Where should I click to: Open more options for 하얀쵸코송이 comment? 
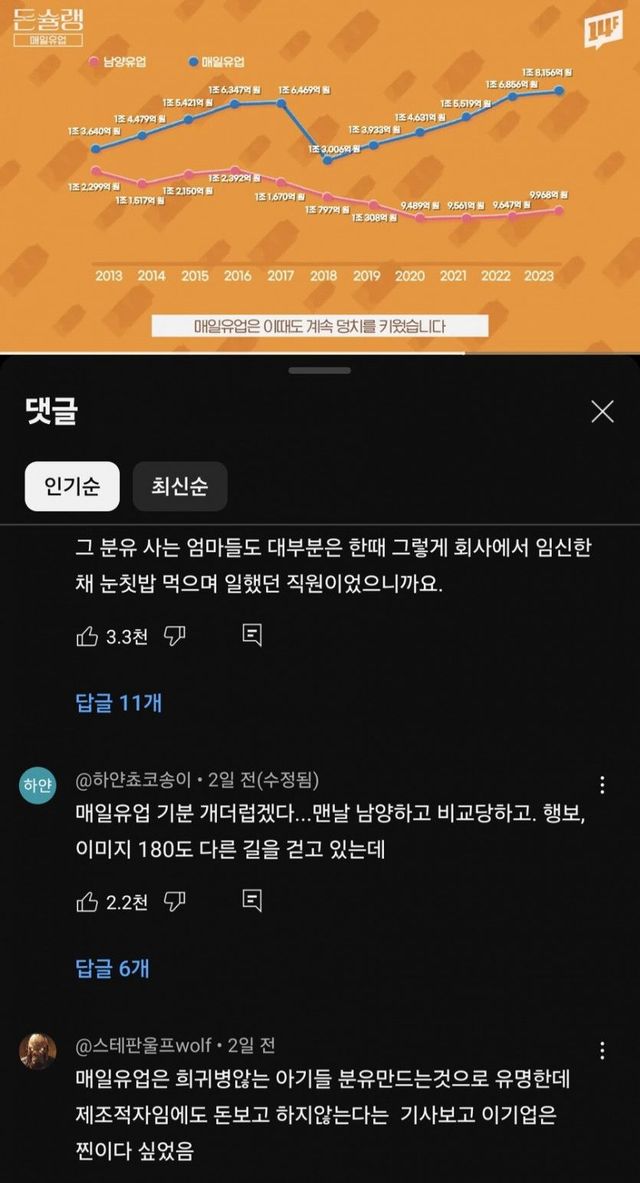tap(602, 785)
